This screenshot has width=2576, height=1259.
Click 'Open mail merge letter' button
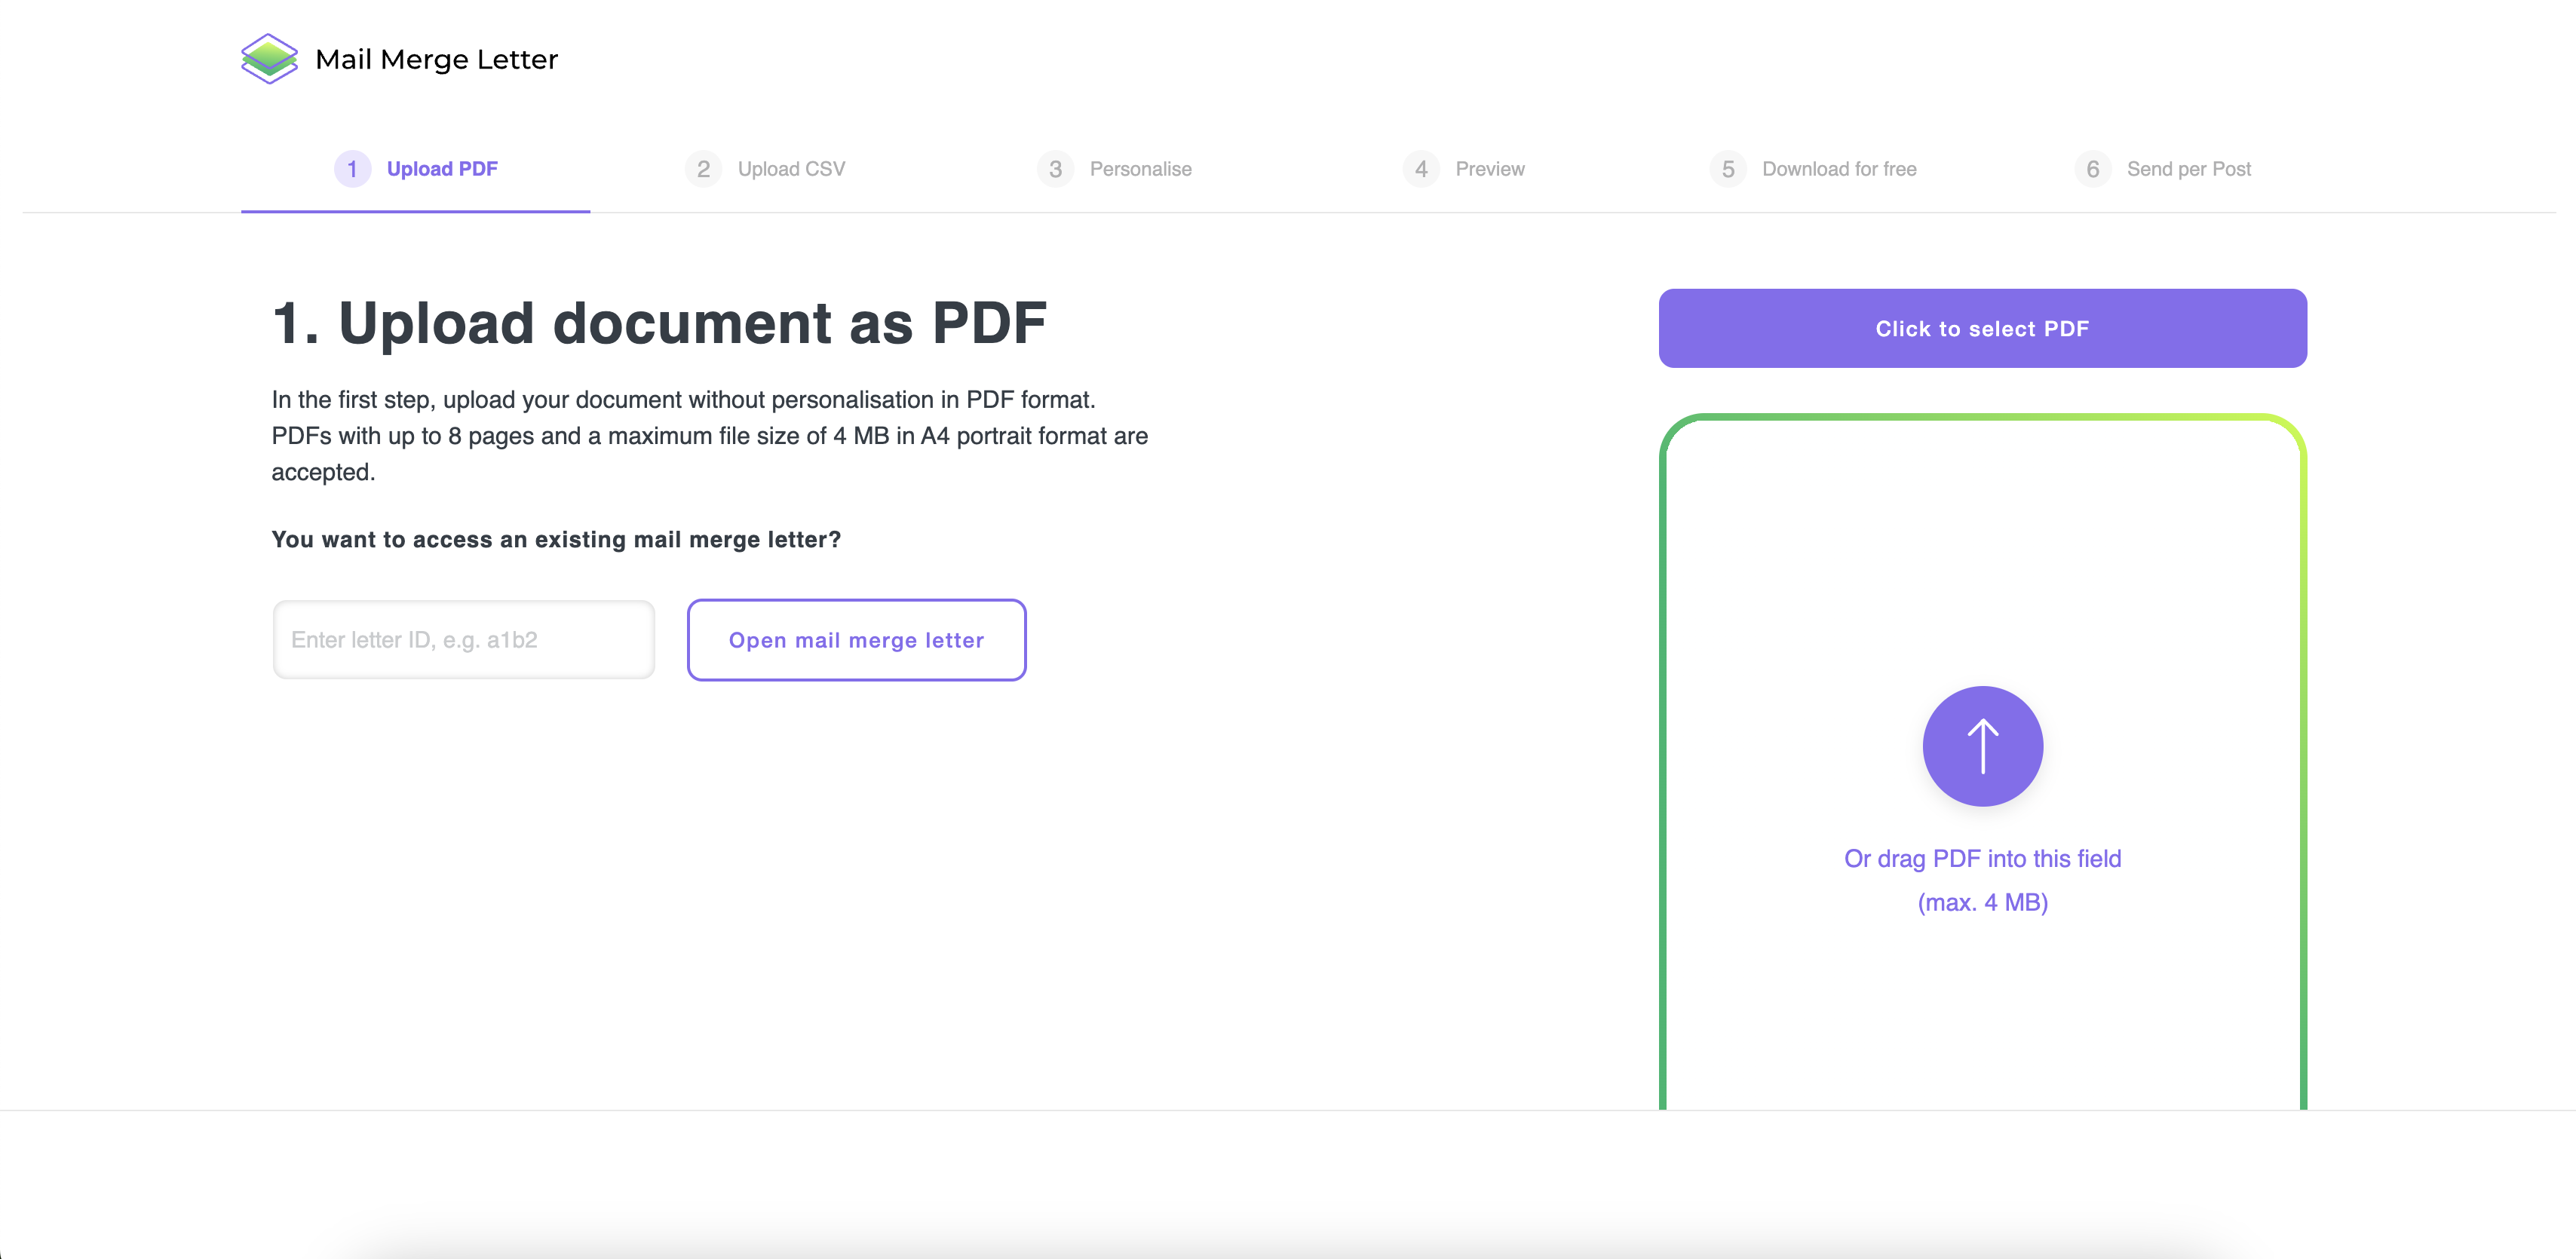pyautogui.click(x=856, y=640)
